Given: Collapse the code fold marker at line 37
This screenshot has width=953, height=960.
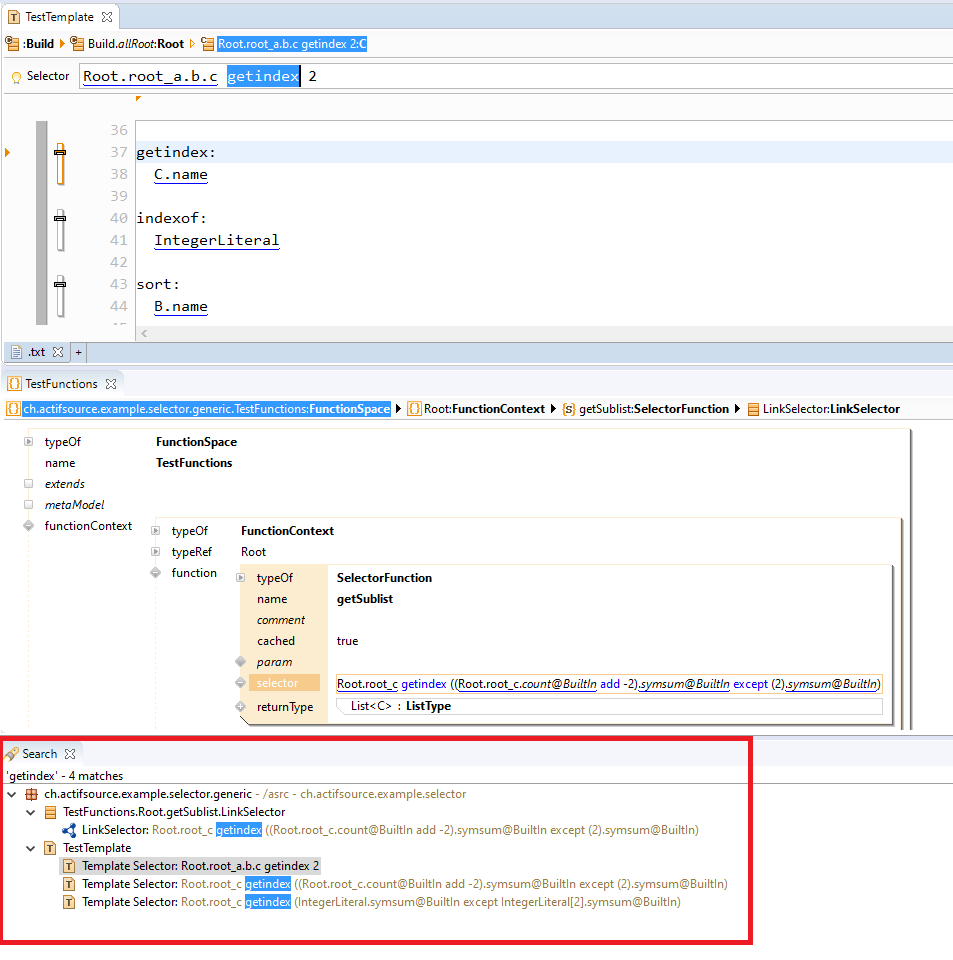Looking at the screenshot, I should point(60,152).
